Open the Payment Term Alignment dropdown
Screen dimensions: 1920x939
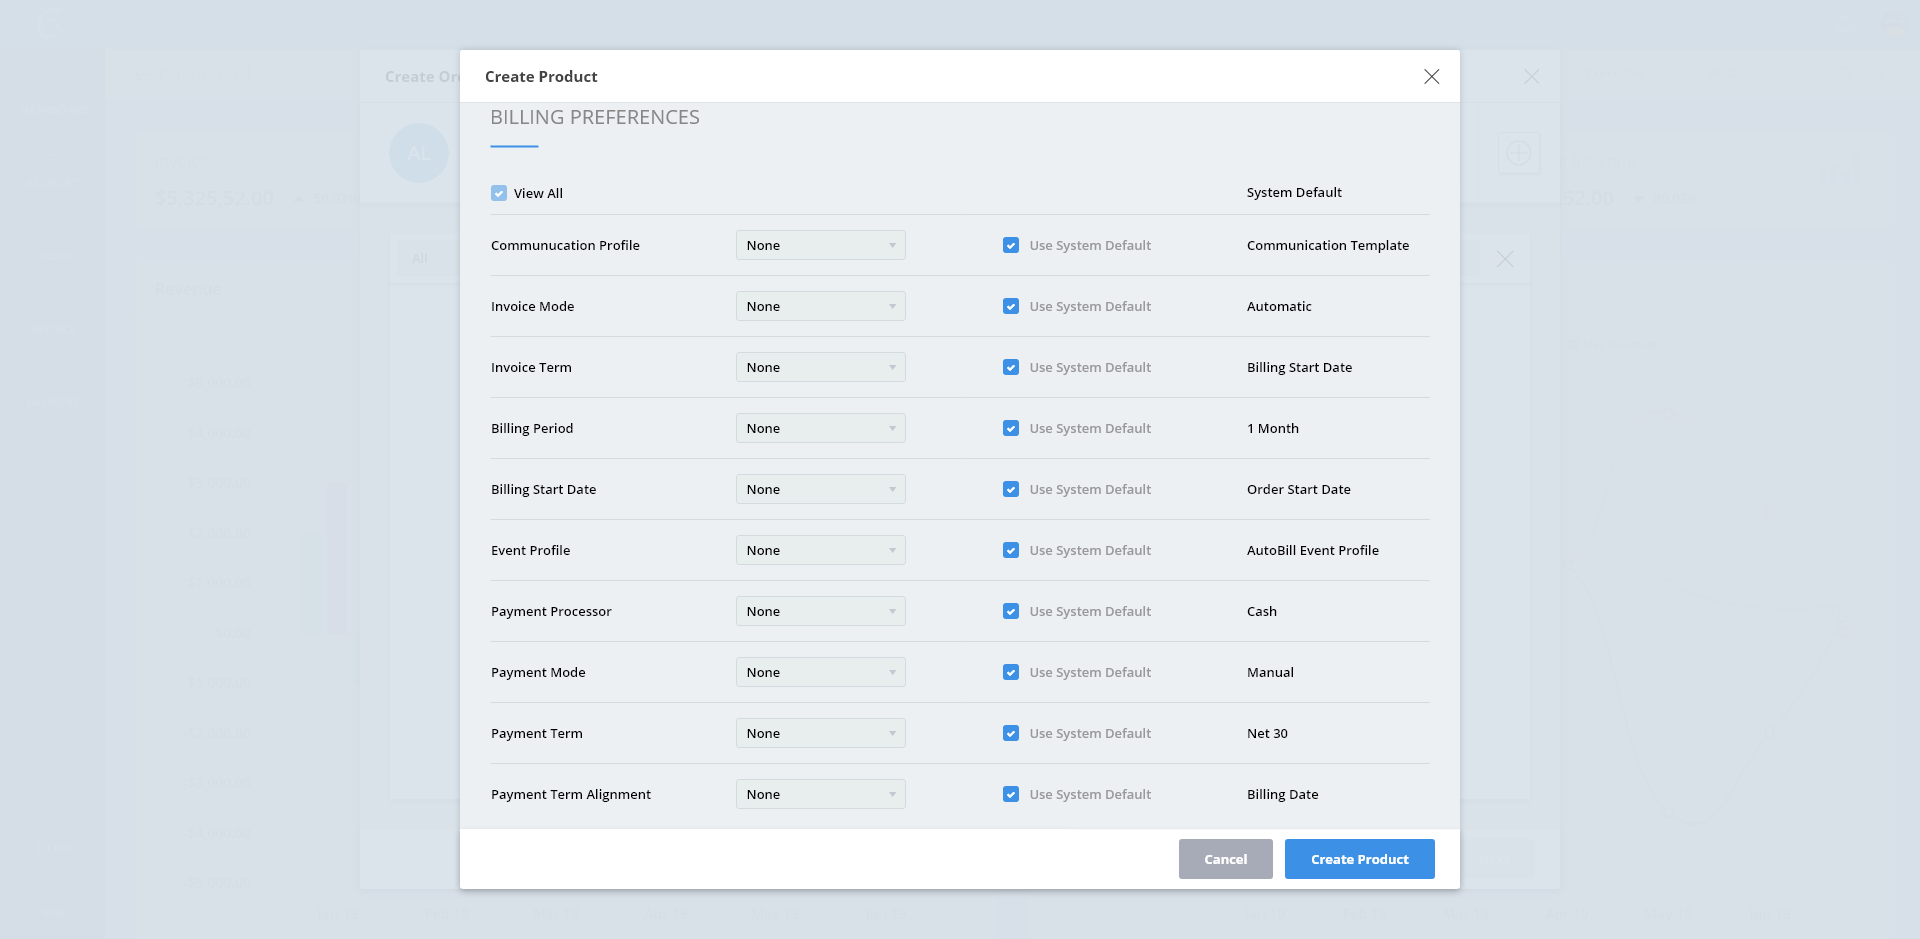pos(820,794)
